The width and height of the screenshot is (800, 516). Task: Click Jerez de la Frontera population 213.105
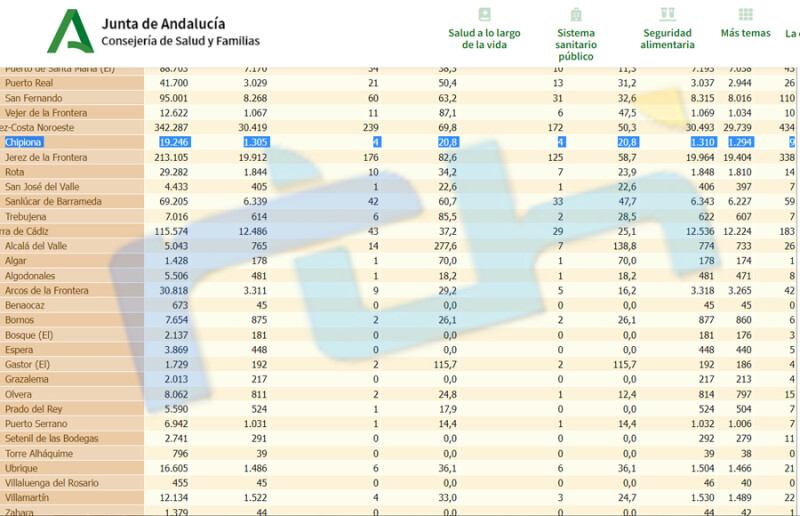pos(171,157)
